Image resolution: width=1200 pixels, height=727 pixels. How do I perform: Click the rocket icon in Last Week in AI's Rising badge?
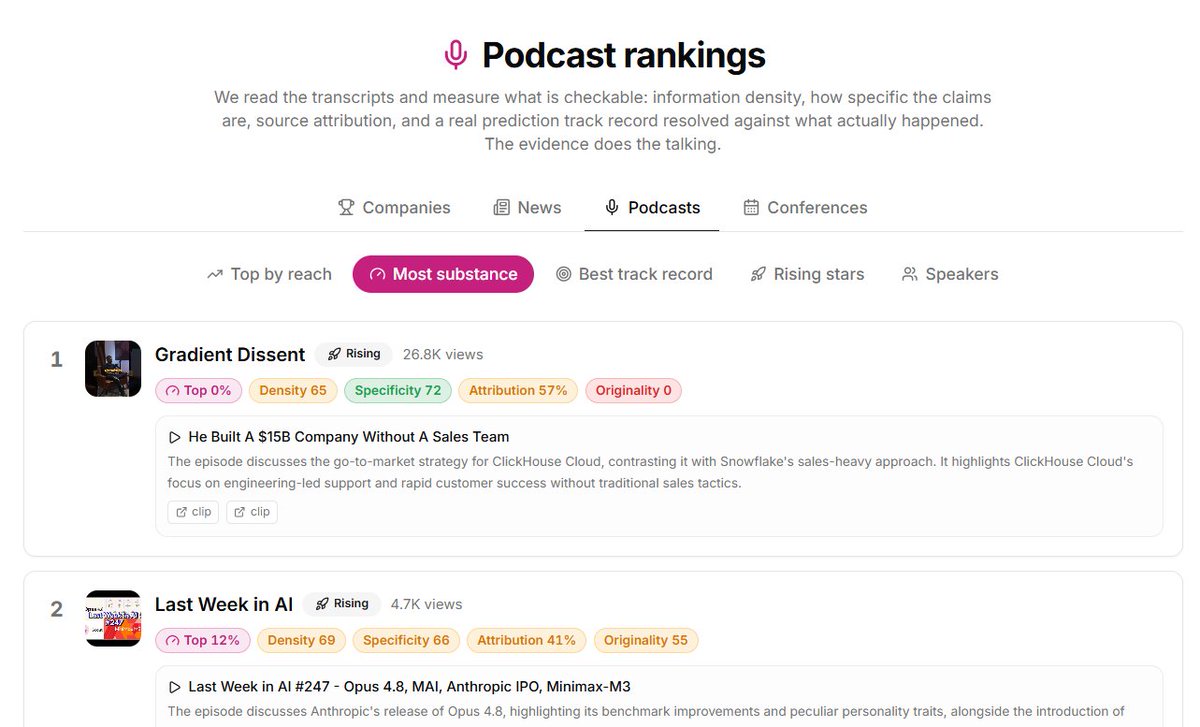pos(323,604)
